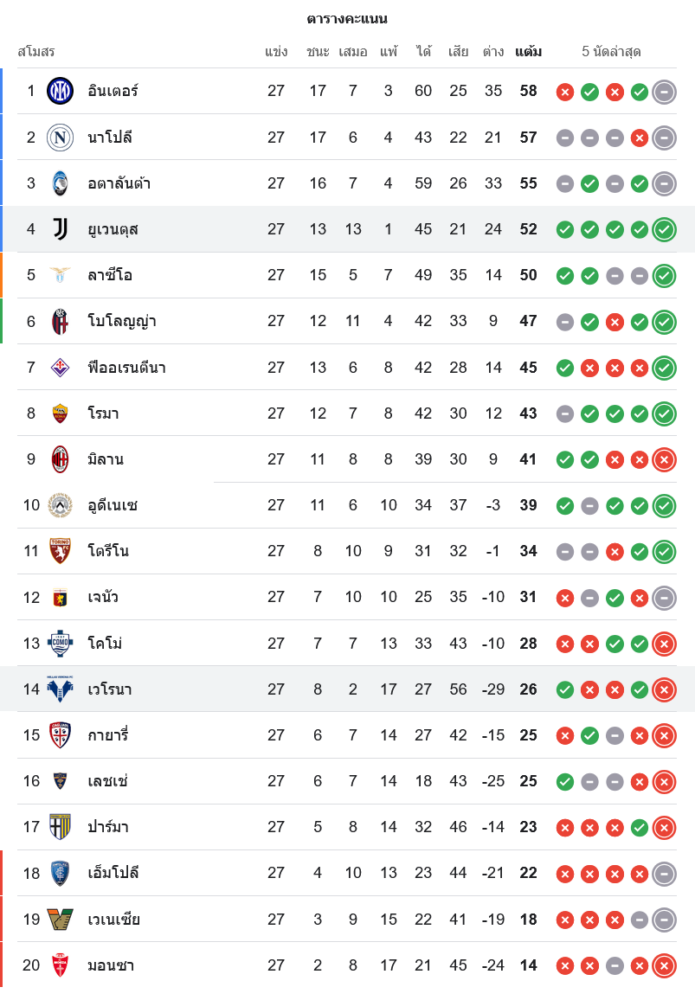Click the ตารางคะแนน standings title
Screen dimensions: 695x1000
pyautogui.click(x=347, y=18)
